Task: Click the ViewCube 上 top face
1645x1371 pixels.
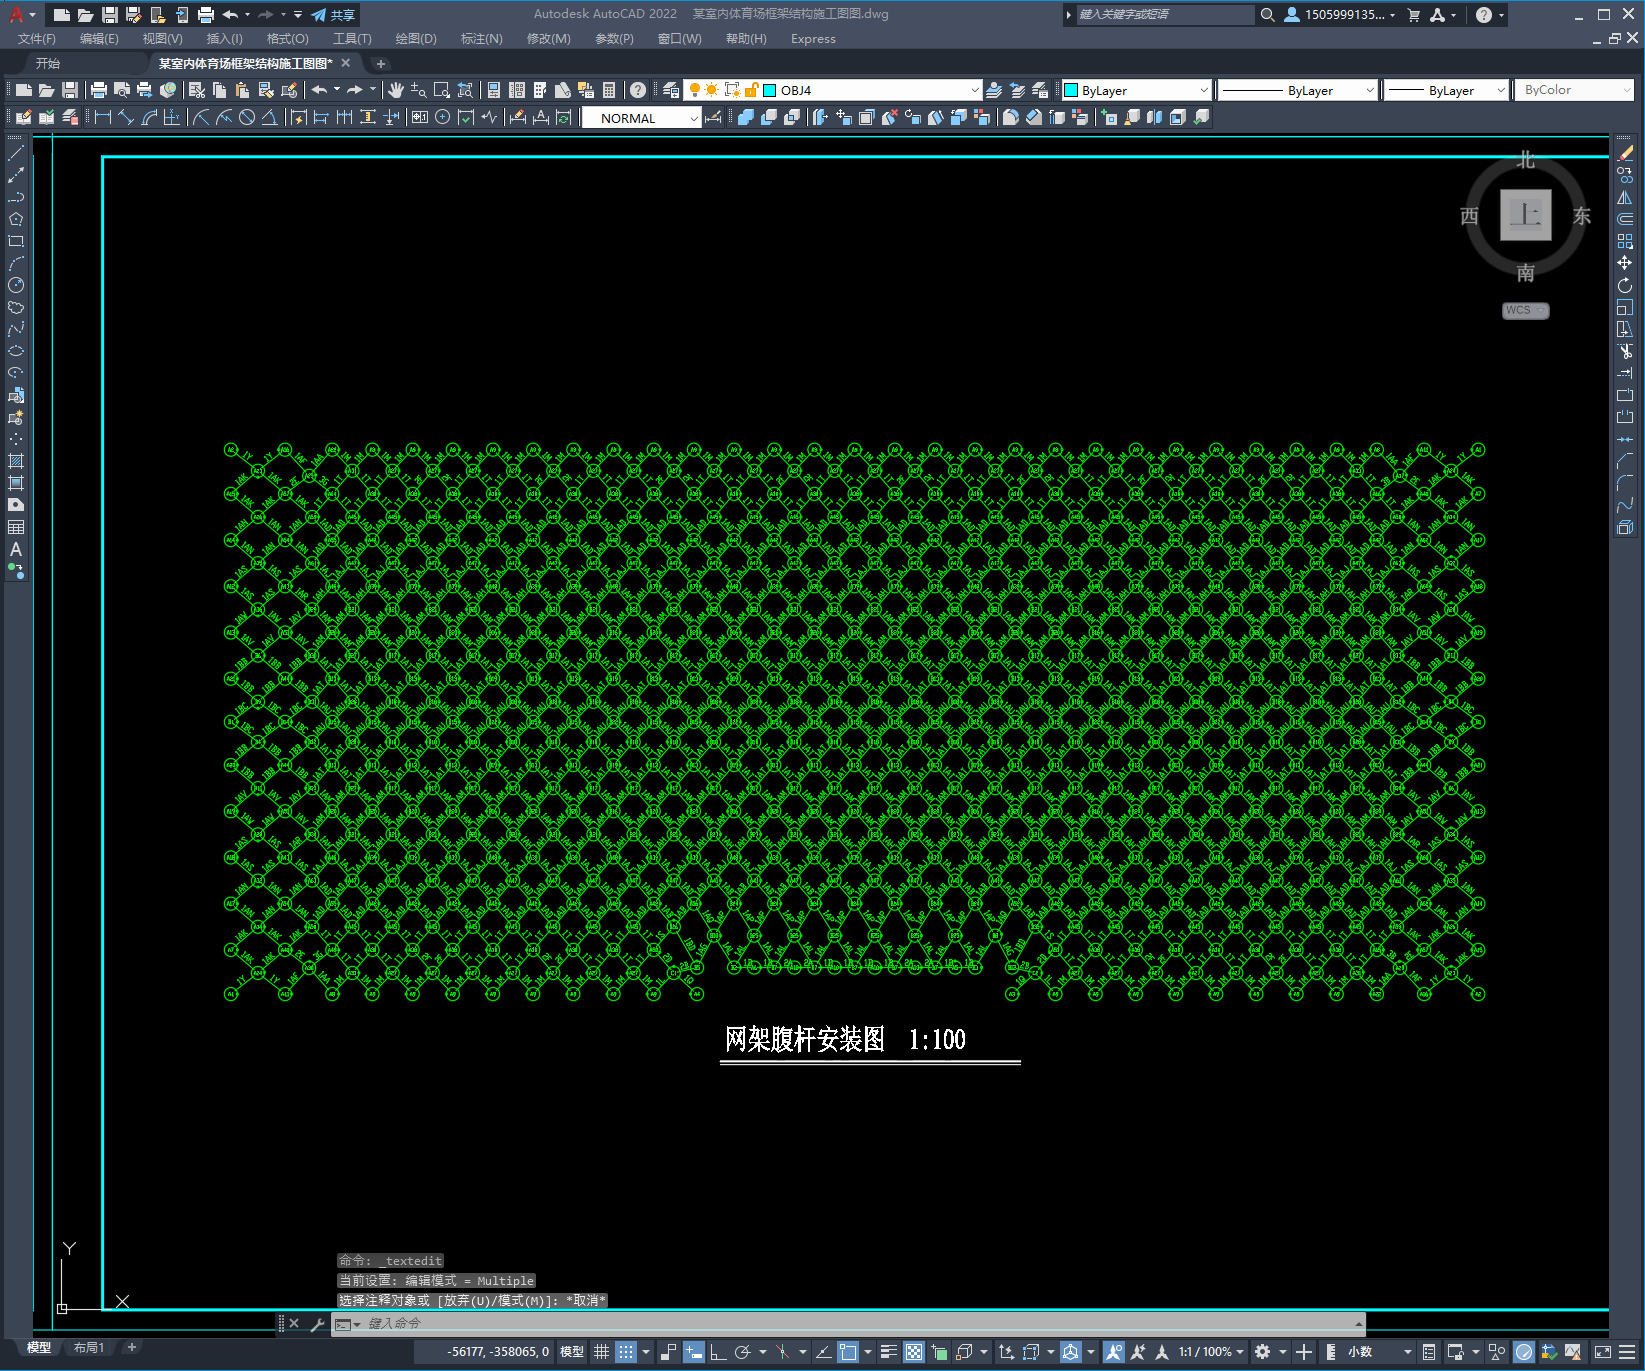Action: [x=1525, y=215]
